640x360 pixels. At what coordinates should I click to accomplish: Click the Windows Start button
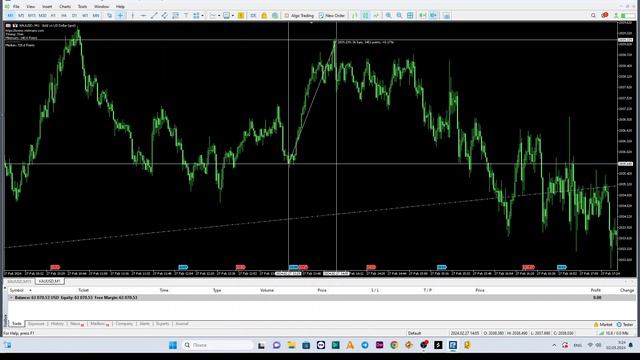(x=173, y=345)
